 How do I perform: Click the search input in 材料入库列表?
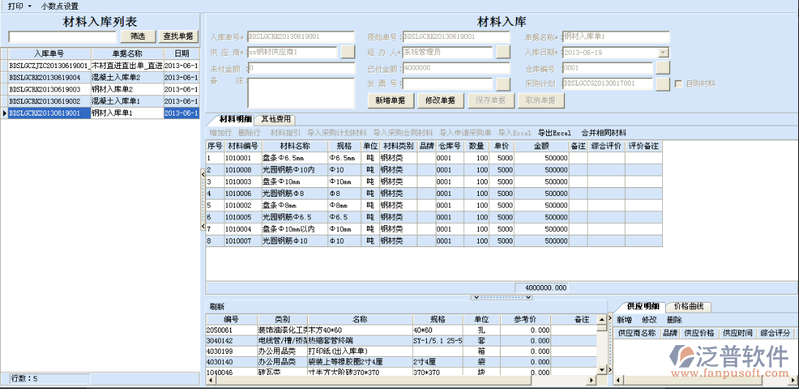62,37
